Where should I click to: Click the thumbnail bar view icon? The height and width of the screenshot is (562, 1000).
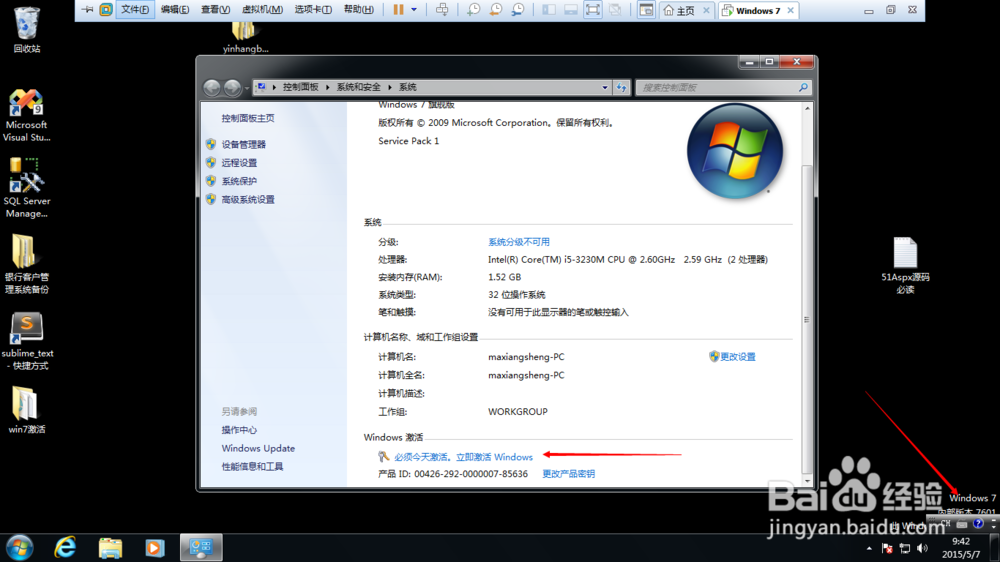click(571, 10)
